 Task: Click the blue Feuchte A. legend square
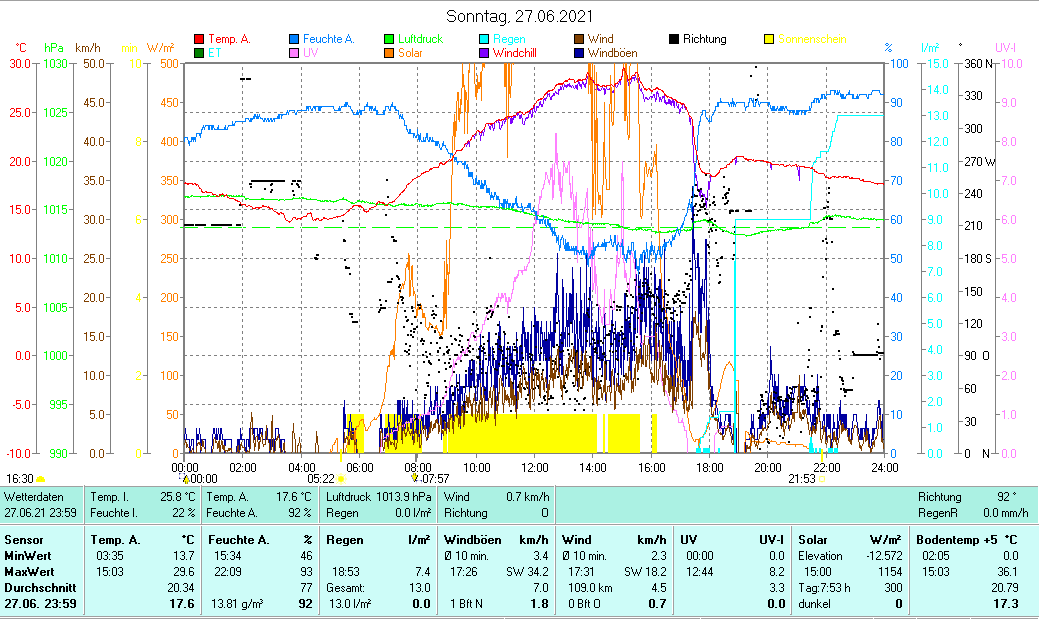pyautogui.click(x=295, y=39)
